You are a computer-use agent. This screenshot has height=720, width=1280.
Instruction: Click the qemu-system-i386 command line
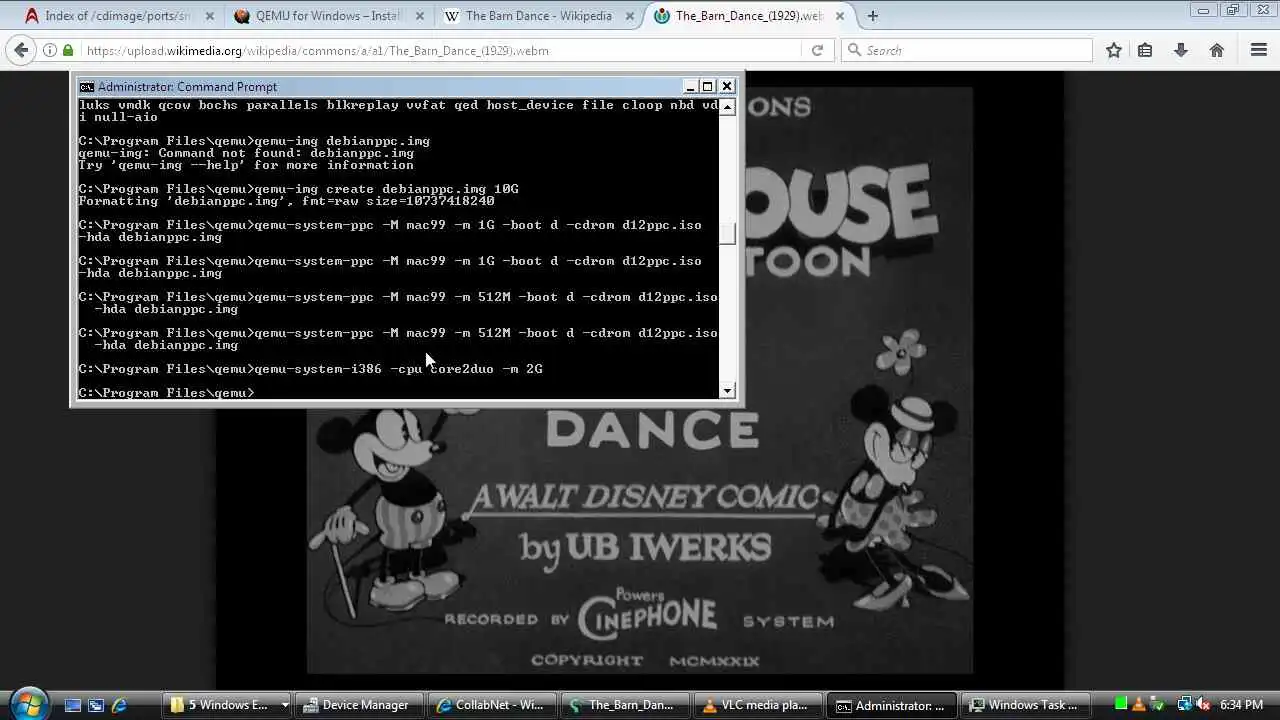[x=311, y=369]
